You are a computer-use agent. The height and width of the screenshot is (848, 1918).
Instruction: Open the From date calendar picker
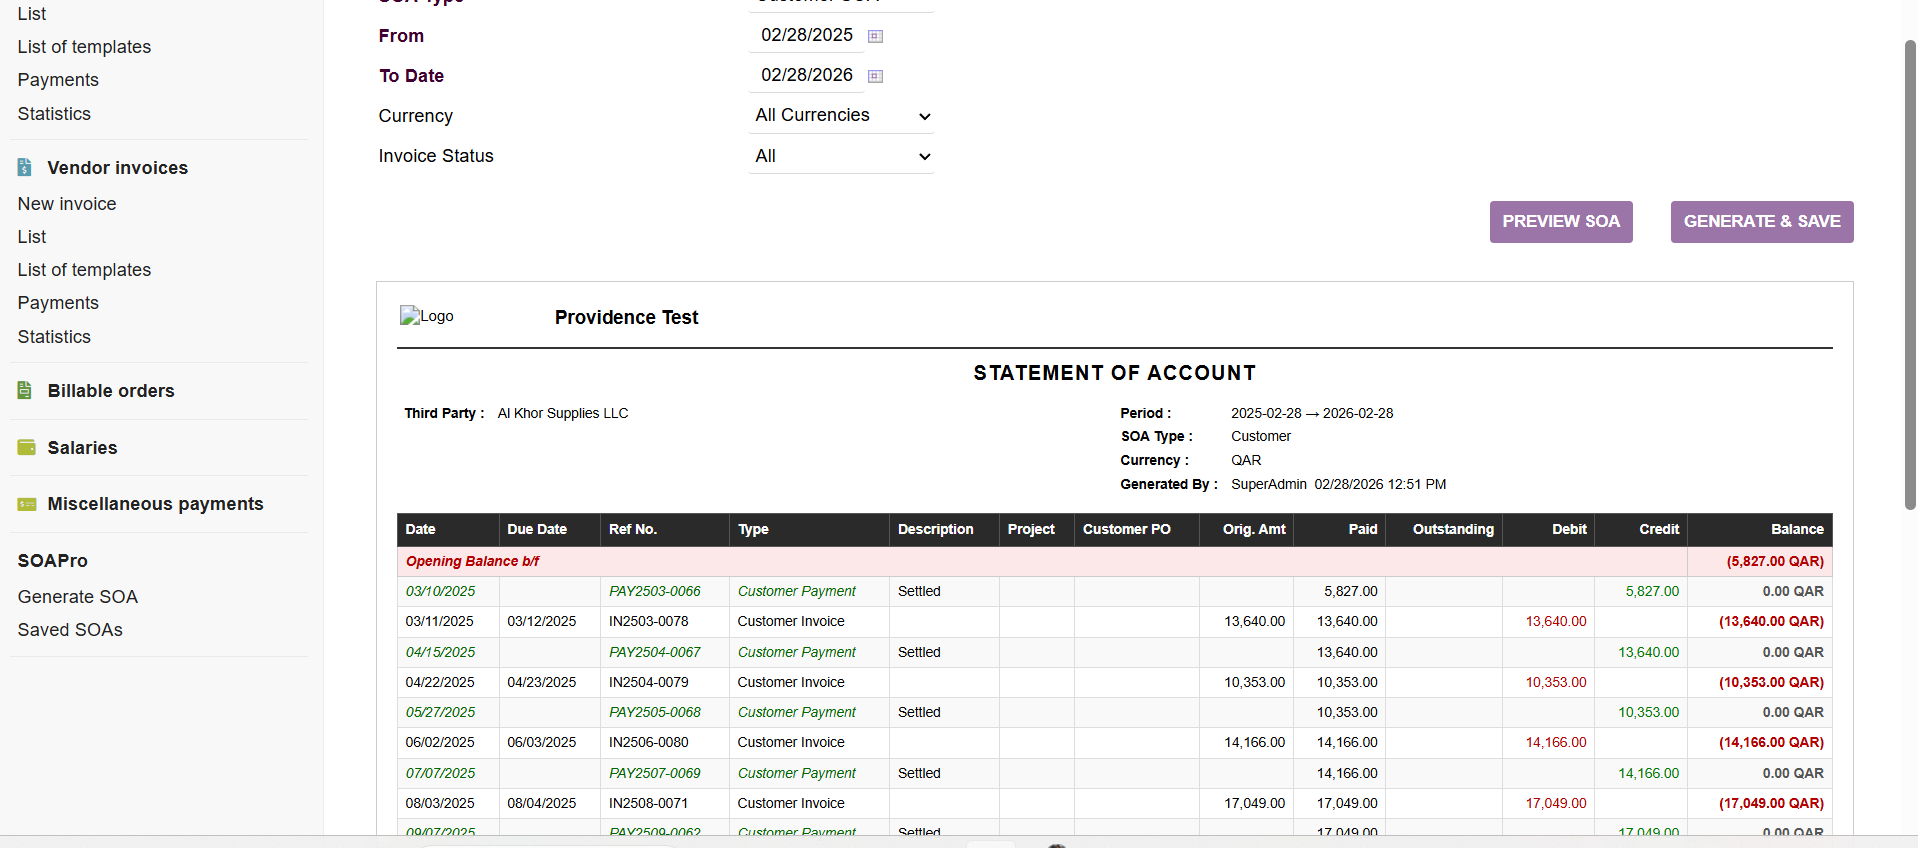875,36
